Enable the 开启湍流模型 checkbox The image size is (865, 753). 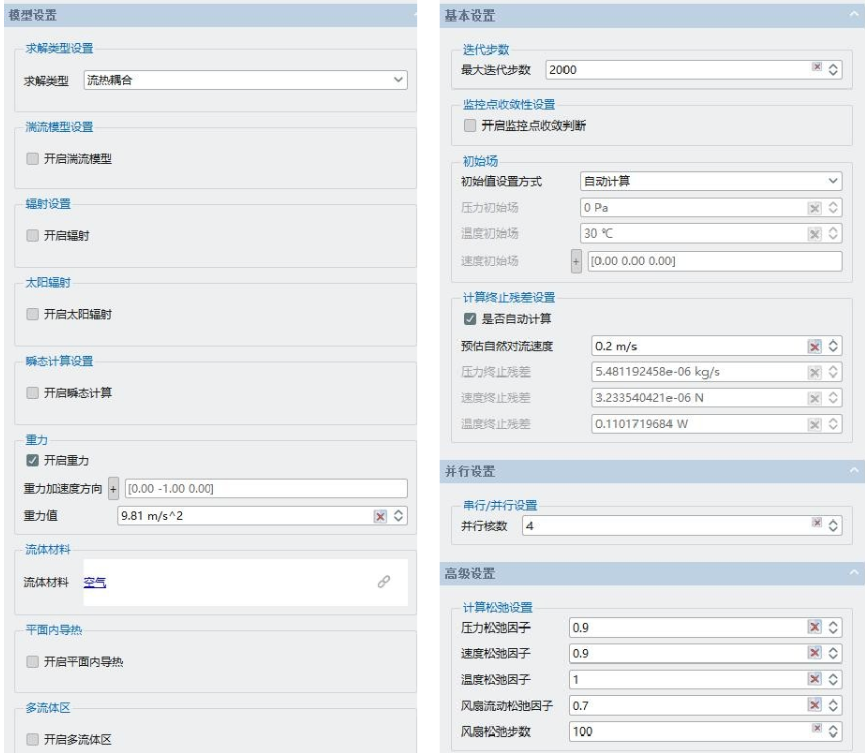33,158
